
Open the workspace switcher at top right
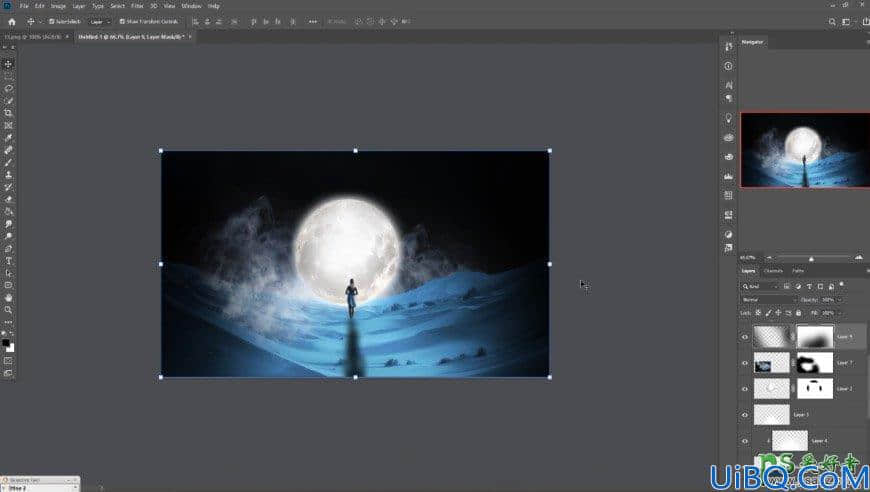click(846, 22)
